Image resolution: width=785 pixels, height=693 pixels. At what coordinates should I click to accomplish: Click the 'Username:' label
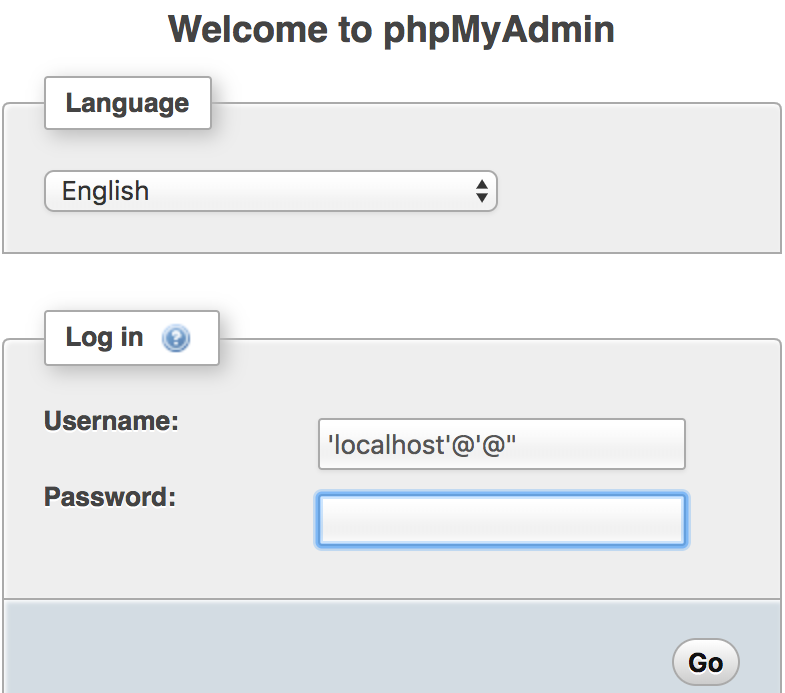tap(111, 421)
